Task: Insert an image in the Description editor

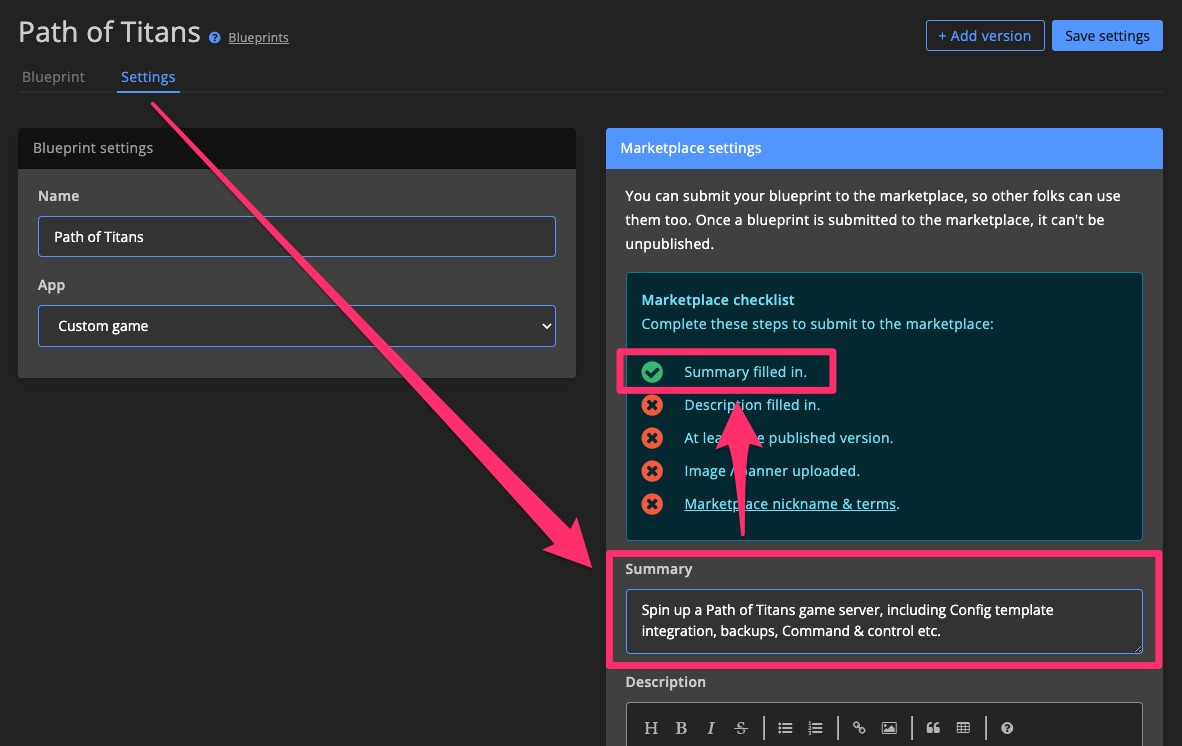Action: click(889, 728)
